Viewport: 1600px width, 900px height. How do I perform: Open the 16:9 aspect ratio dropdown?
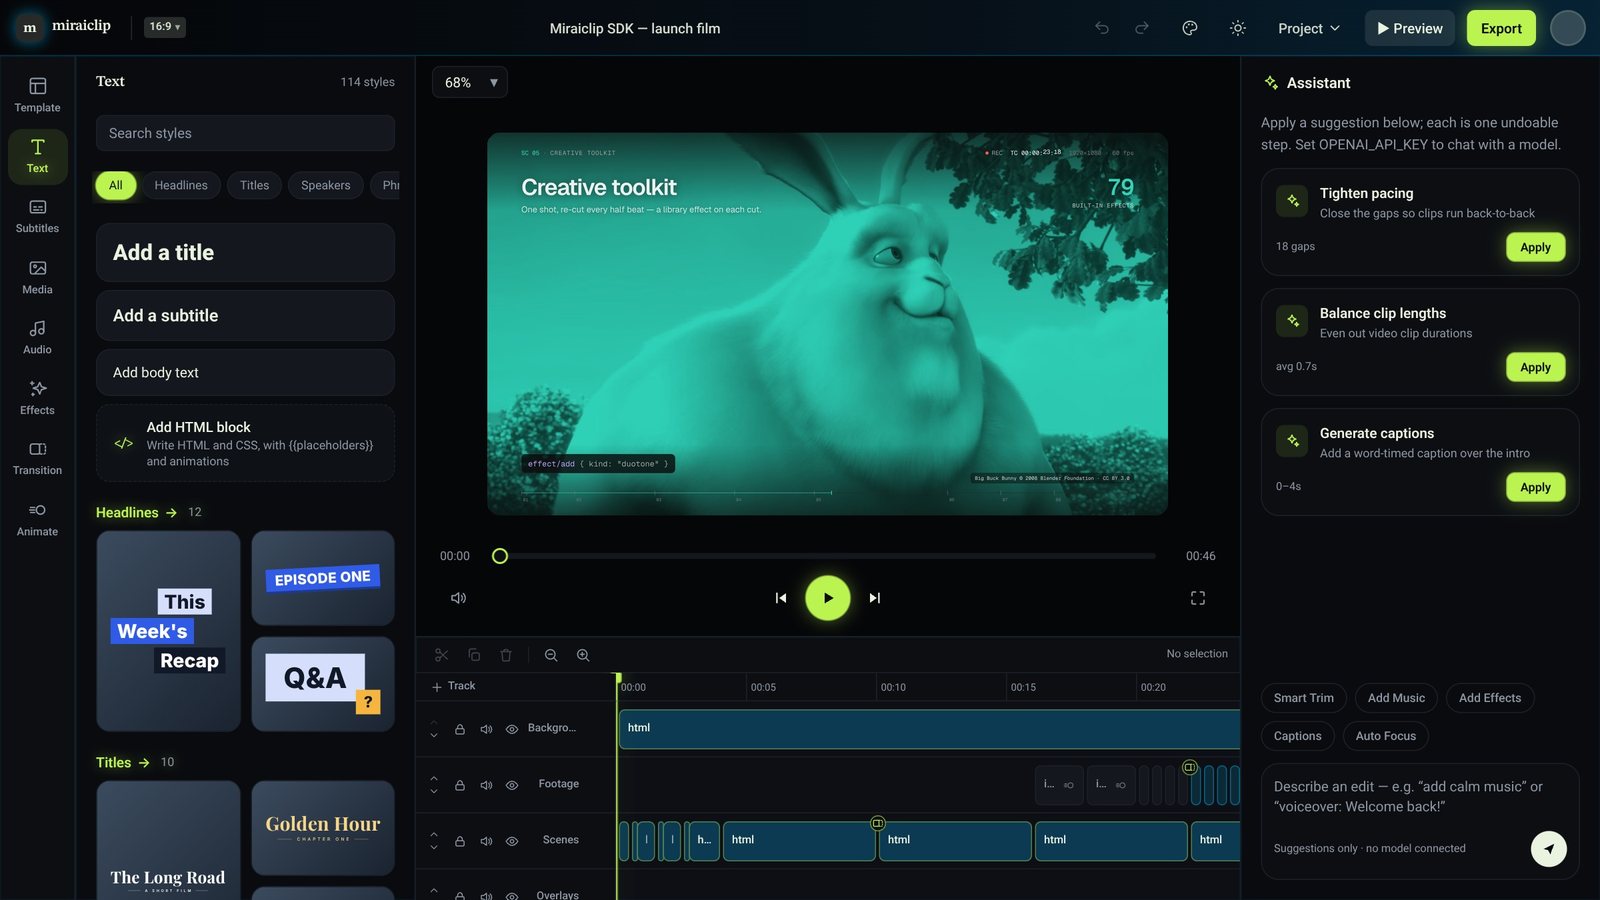[165, 27]
